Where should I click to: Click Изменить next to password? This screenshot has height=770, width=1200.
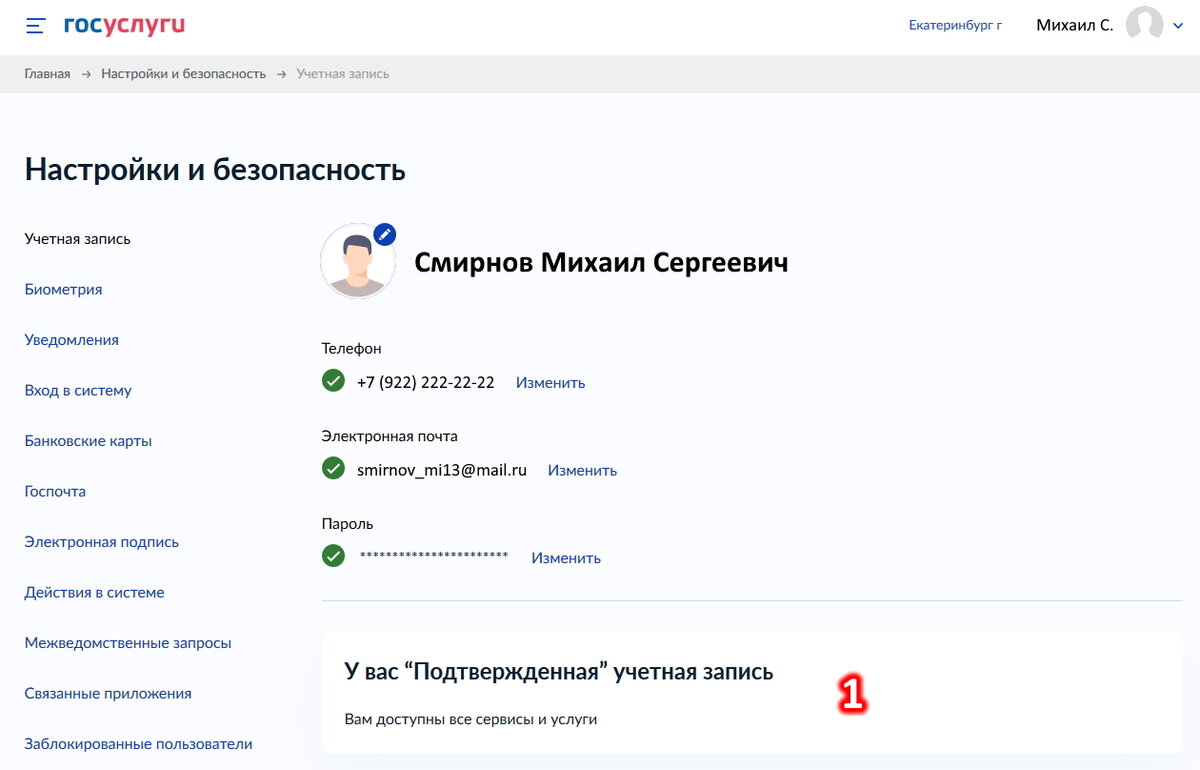pyautogui.click(x=566, y=558)
